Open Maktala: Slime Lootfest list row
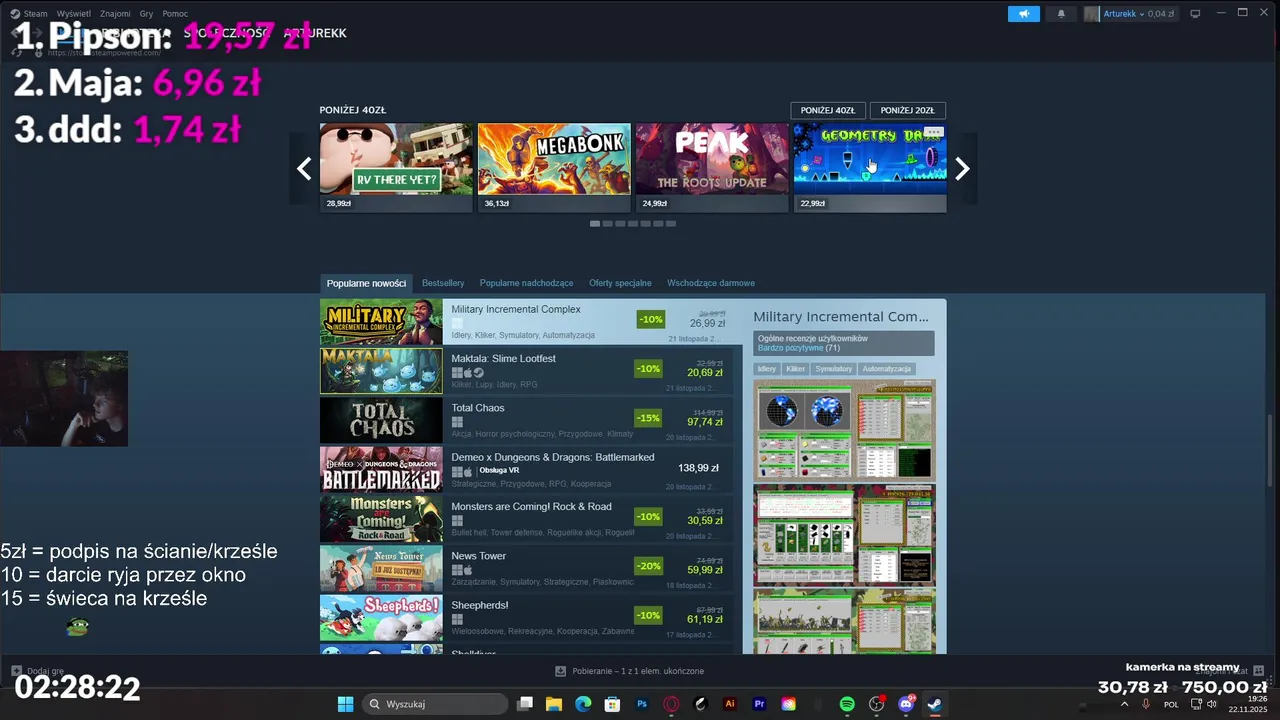Image resolution: width=1280 pixels, height=720 pixels. 526,371
